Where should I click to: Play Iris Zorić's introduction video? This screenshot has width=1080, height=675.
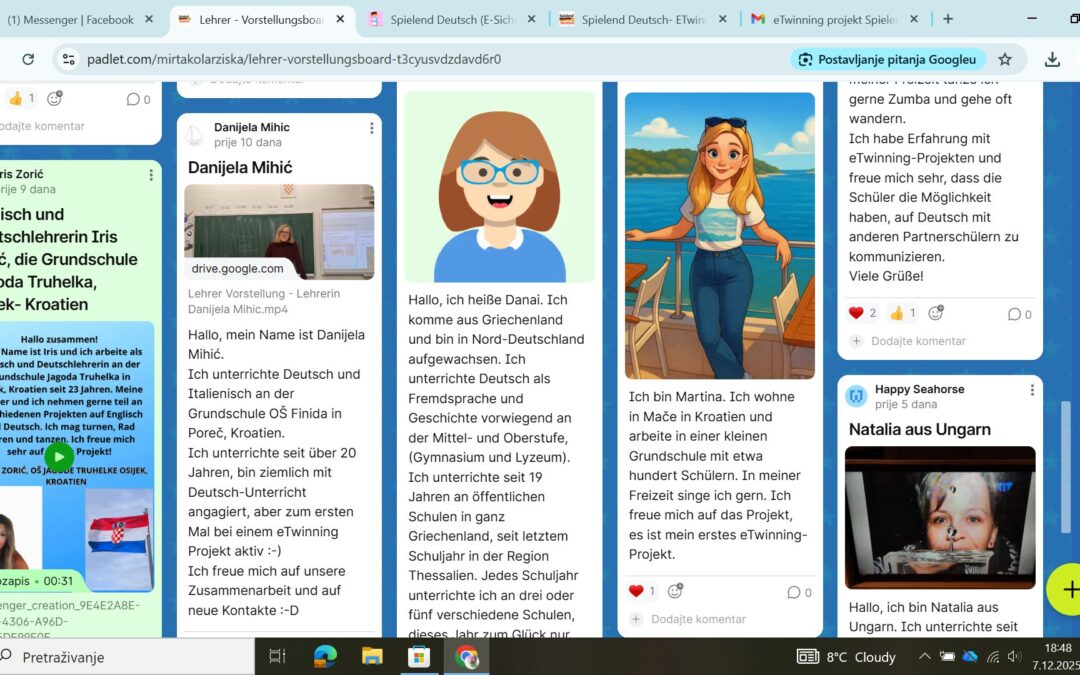(x=59, y=456)
